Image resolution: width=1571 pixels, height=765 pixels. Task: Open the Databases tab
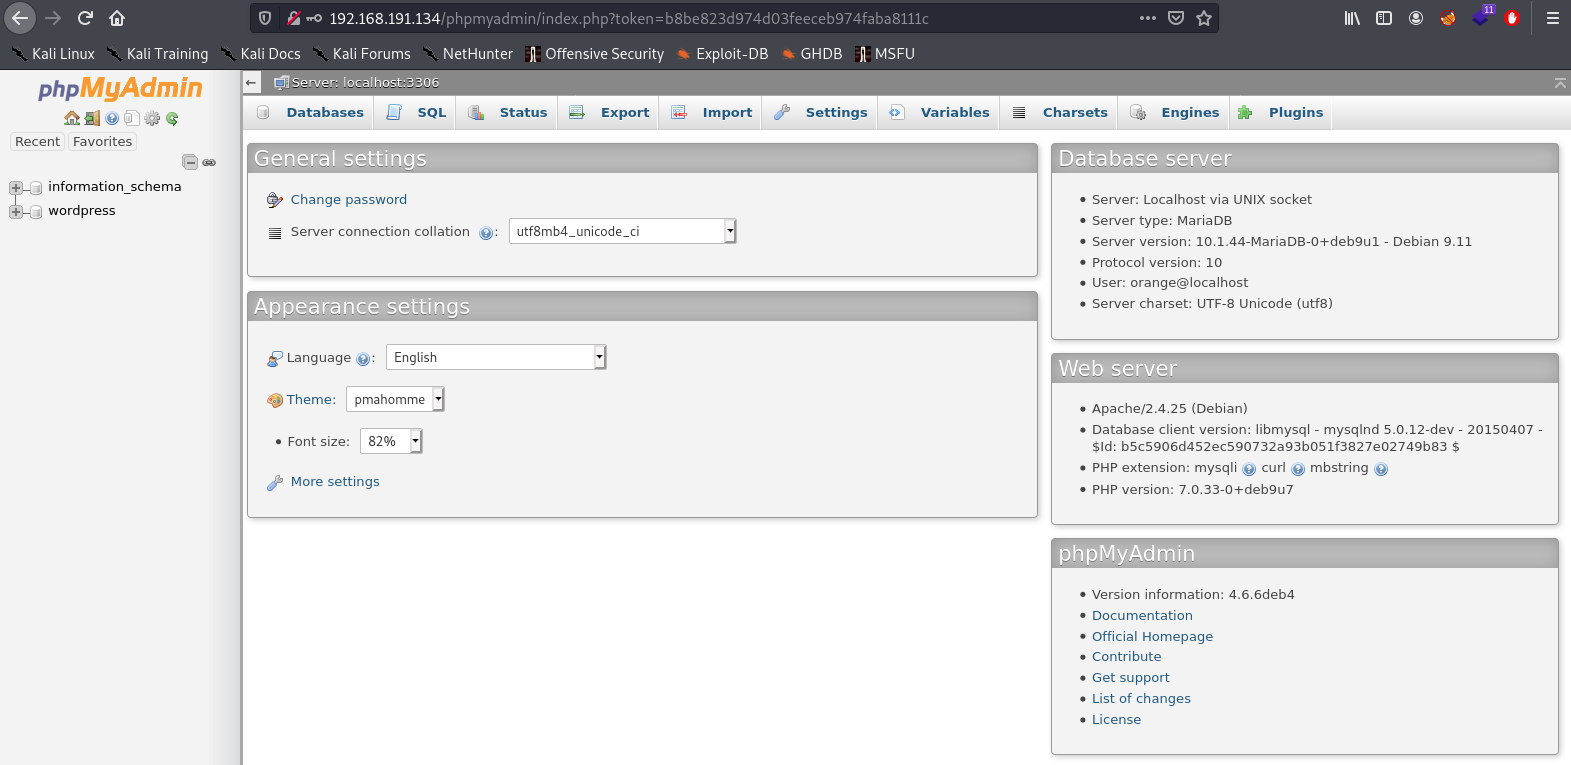click(x=310, y=113)
